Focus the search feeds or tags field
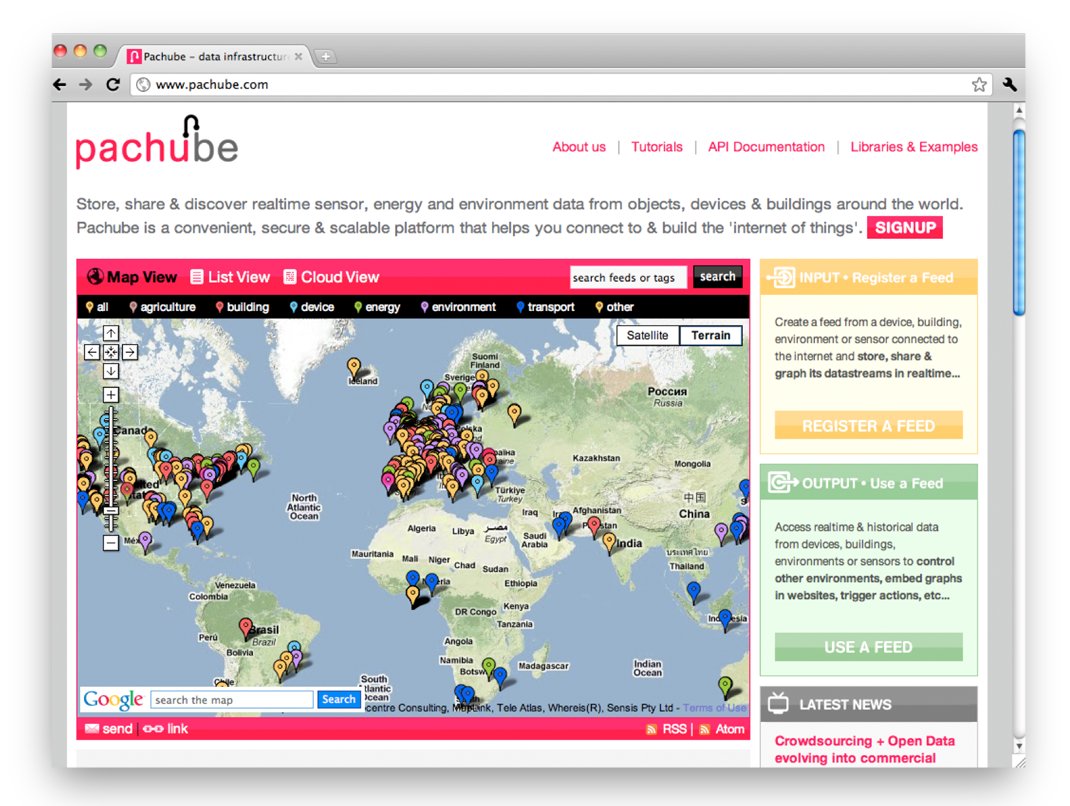 coord(628,277)
